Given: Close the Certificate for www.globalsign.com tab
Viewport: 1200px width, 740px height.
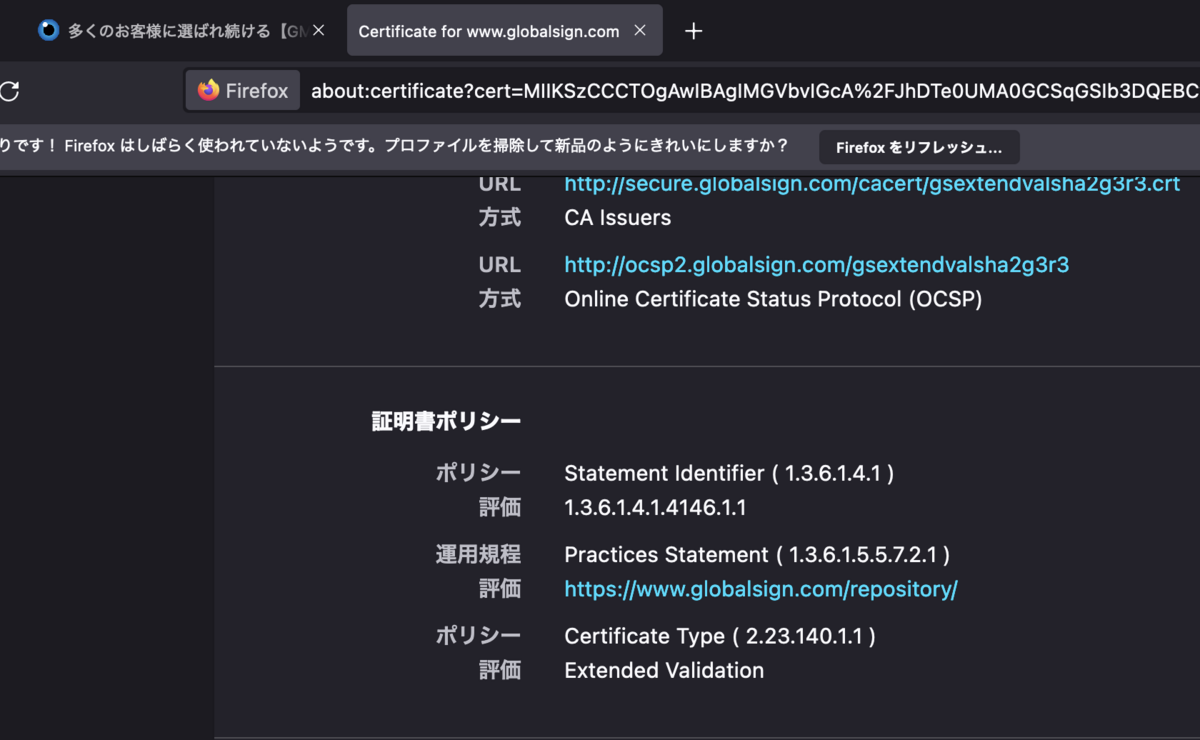Looking at the screenshot, I should pos(640,31).
